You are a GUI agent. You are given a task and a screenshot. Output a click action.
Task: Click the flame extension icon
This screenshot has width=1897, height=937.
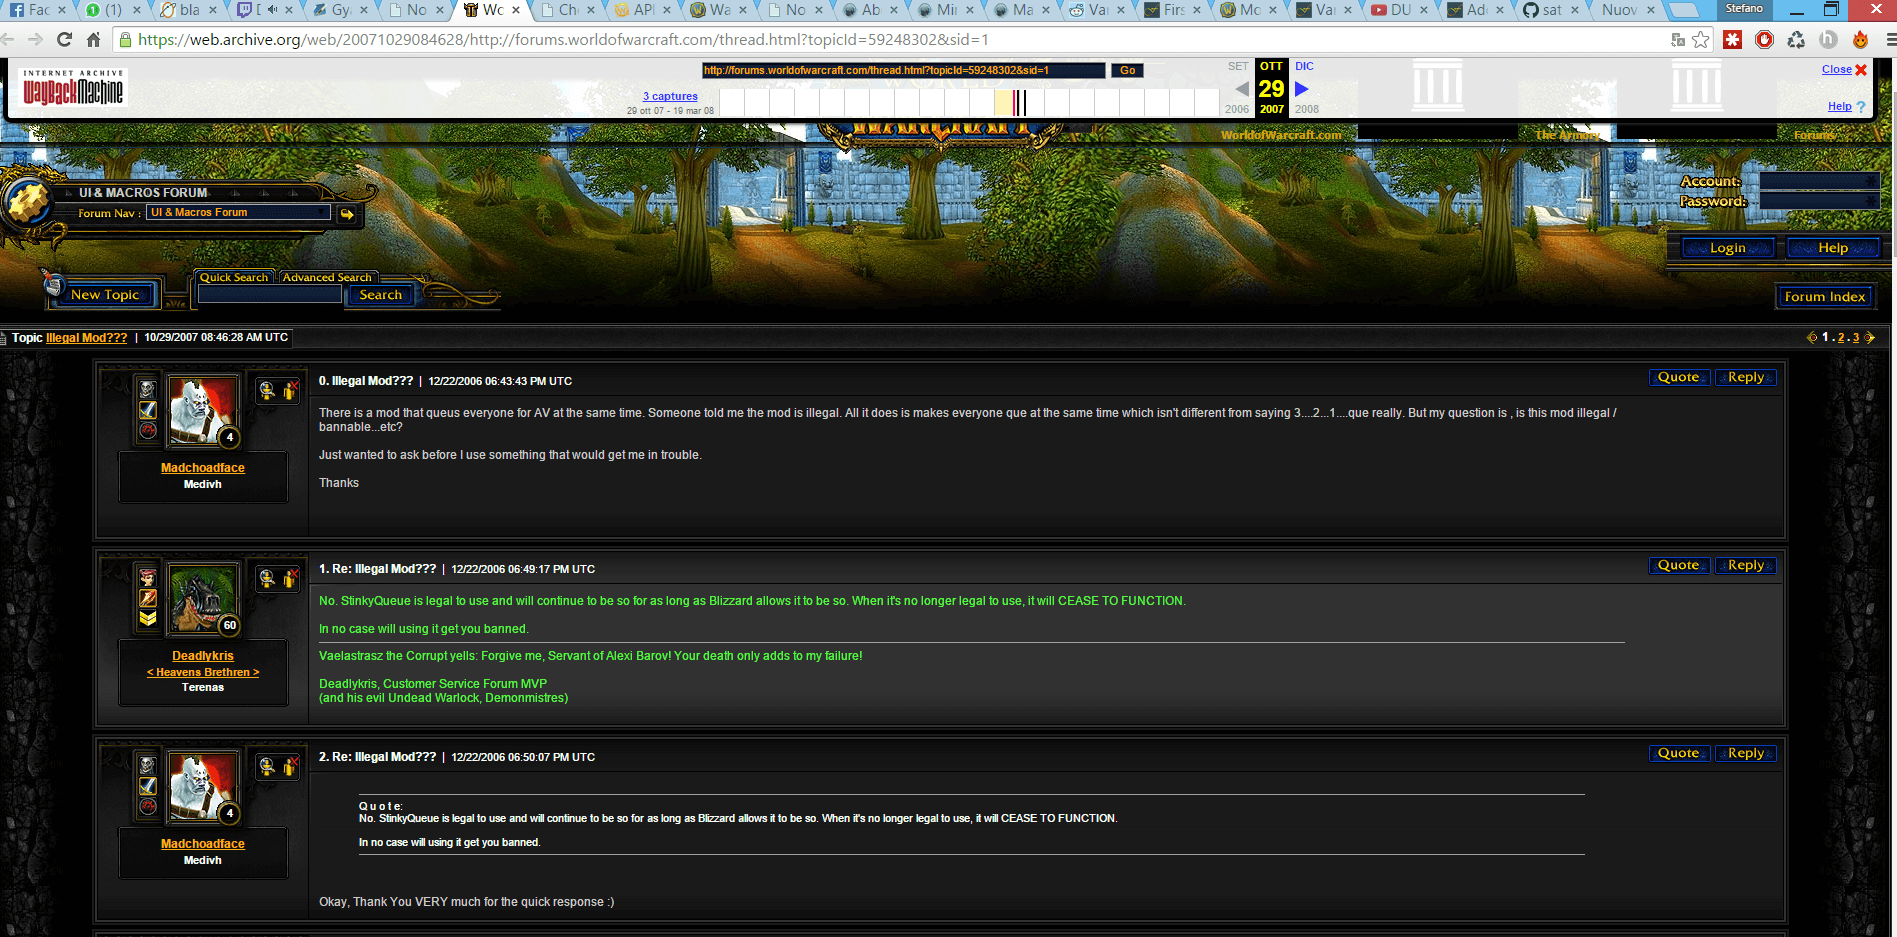1861,40
